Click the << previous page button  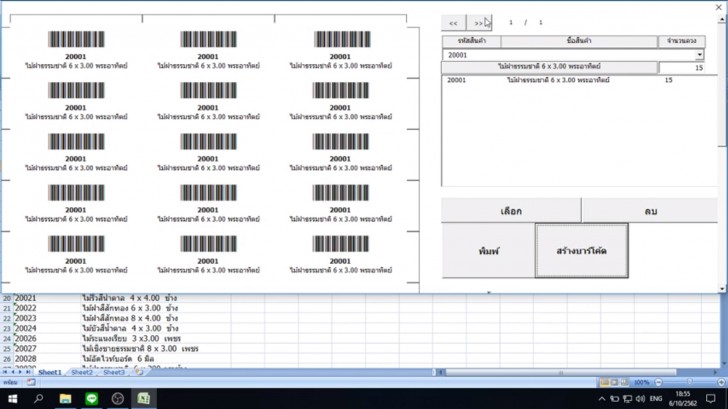453,23
